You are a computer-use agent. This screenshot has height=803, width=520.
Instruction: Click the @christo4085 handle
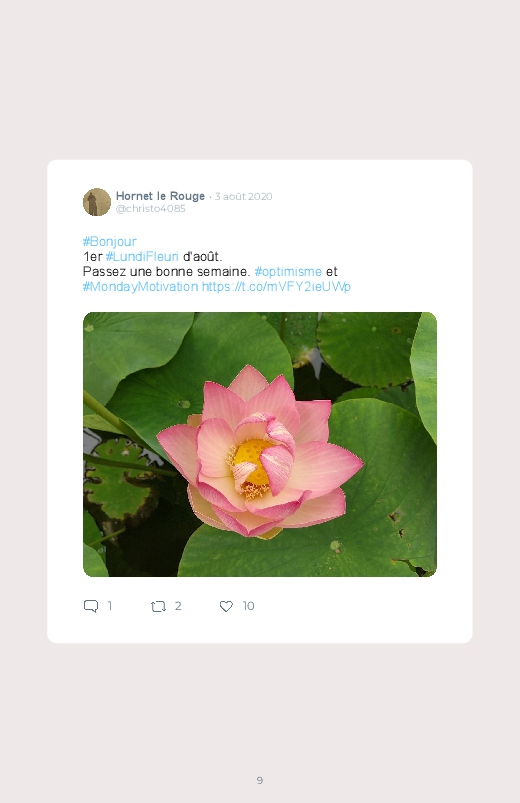point(151,208)
